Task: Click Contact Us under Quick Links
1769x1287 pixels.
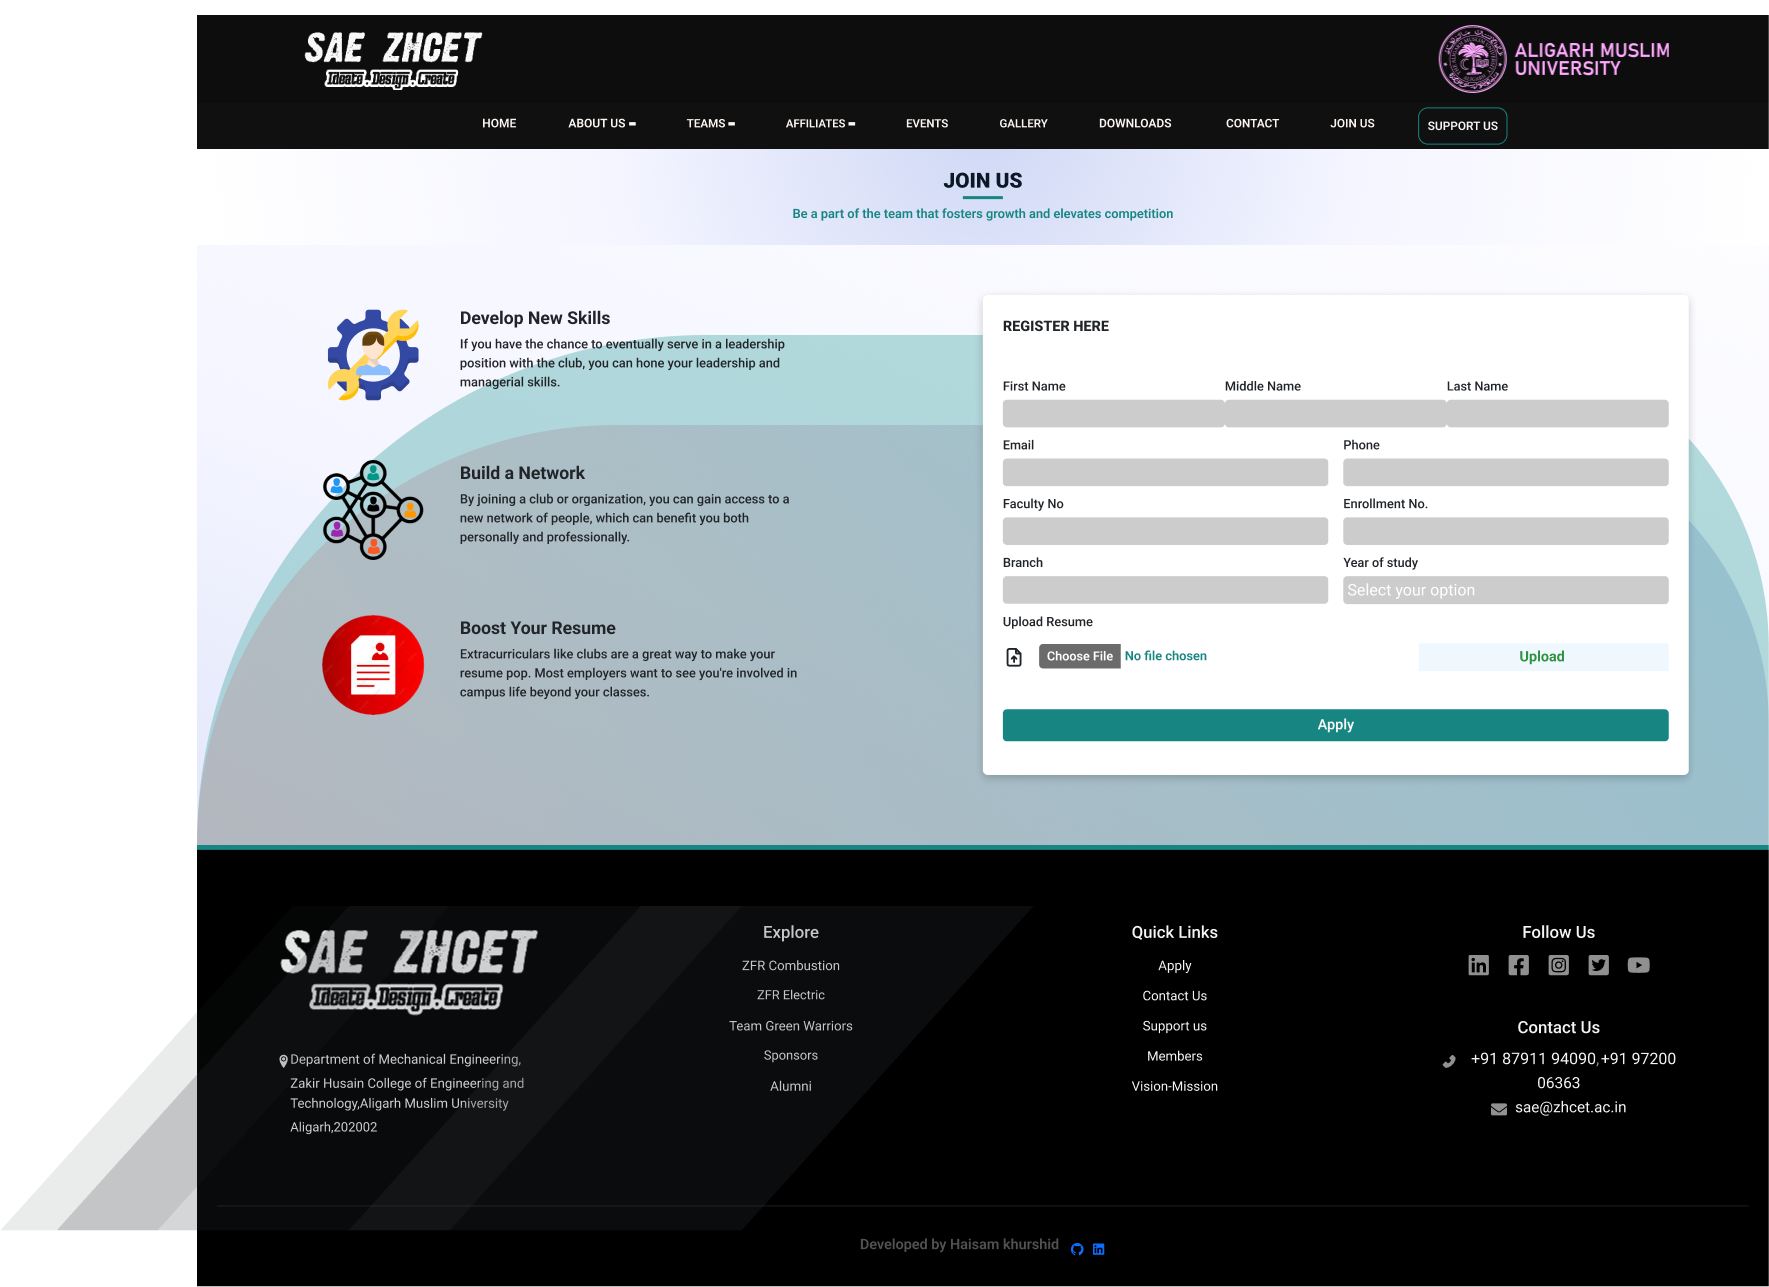Action: pyautogui.click(x=1174, y=996)
